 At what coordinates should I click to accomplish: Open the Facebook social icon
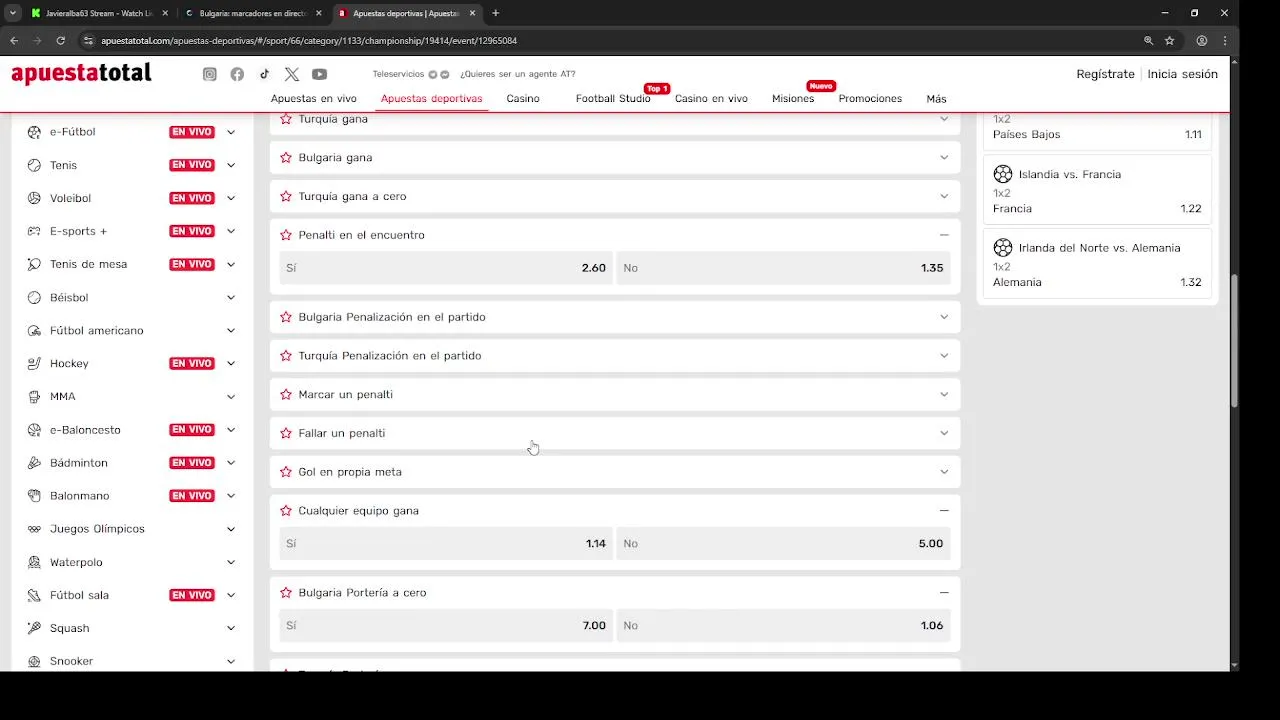tap(237, 74)
